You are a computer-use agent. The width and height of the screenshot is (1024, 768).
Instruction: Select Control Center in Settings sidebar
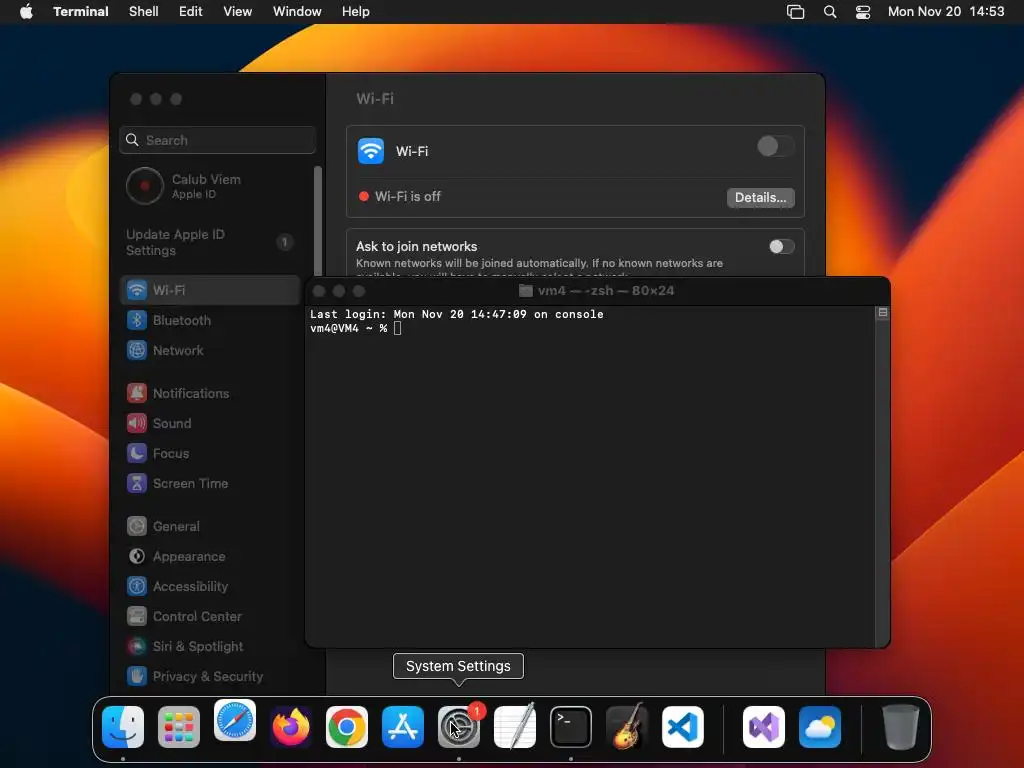(x=210, y=616)
